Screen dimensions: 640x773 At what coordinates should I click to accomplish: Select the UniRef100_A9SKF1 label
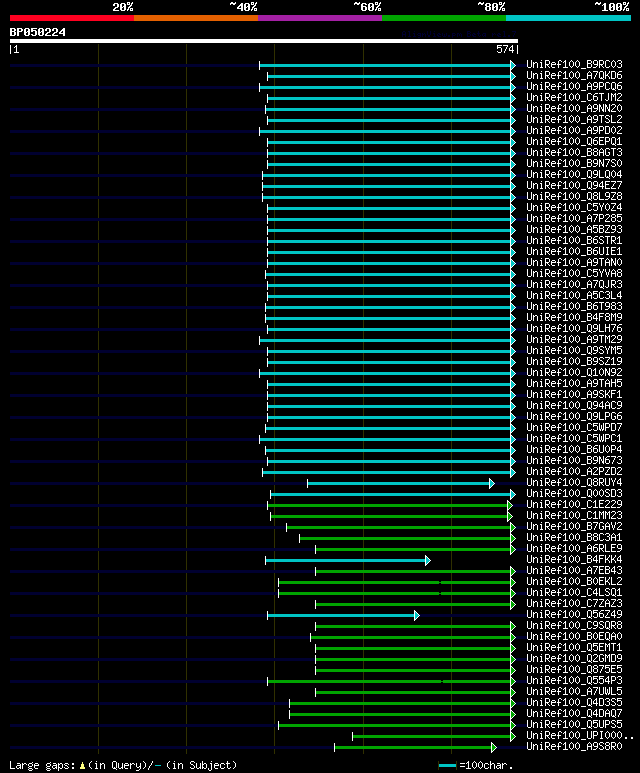(574, 394)
